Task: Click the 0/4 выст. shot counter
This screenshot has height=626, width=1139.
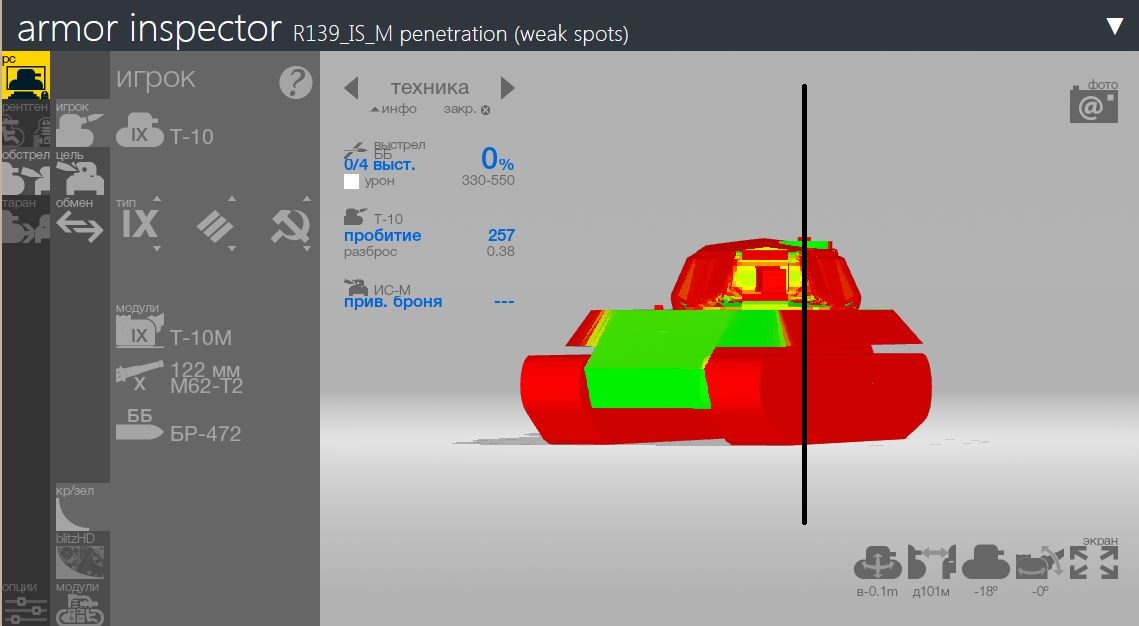Action: [x=380, y=165]
